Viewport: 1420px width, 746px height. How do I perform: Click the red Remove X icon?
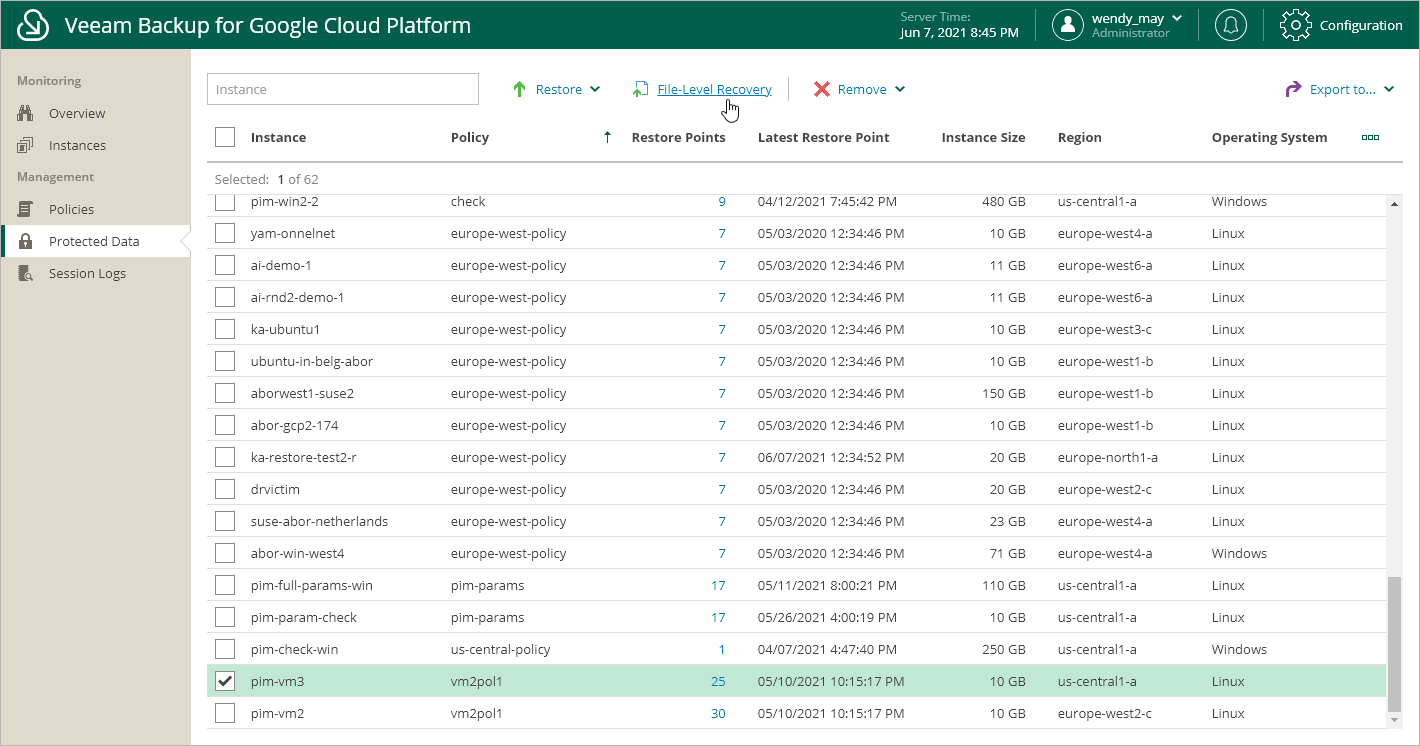[822, 89]
